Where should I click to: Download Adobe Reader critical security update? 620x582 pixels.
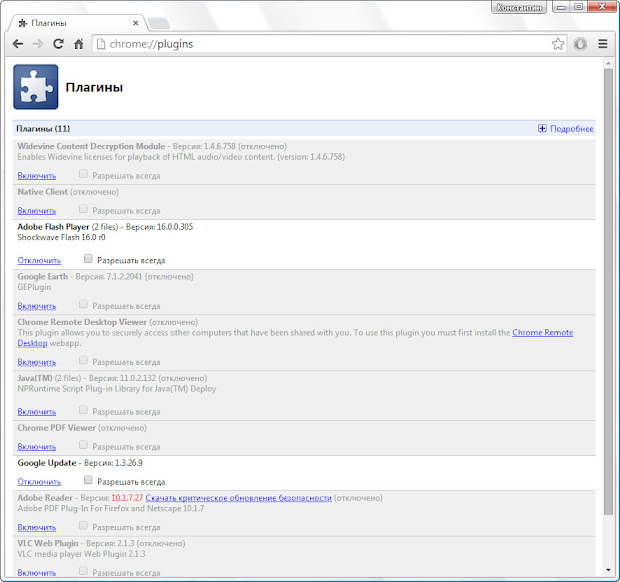[238, 498]
